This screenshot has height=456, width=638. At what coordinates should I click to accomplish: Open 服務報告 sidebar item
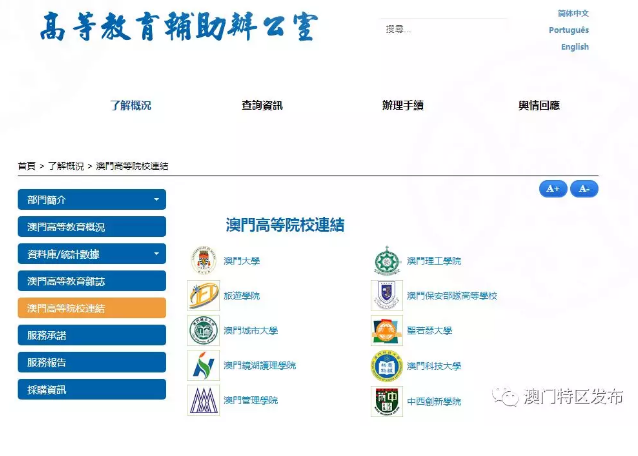point(92,362)
